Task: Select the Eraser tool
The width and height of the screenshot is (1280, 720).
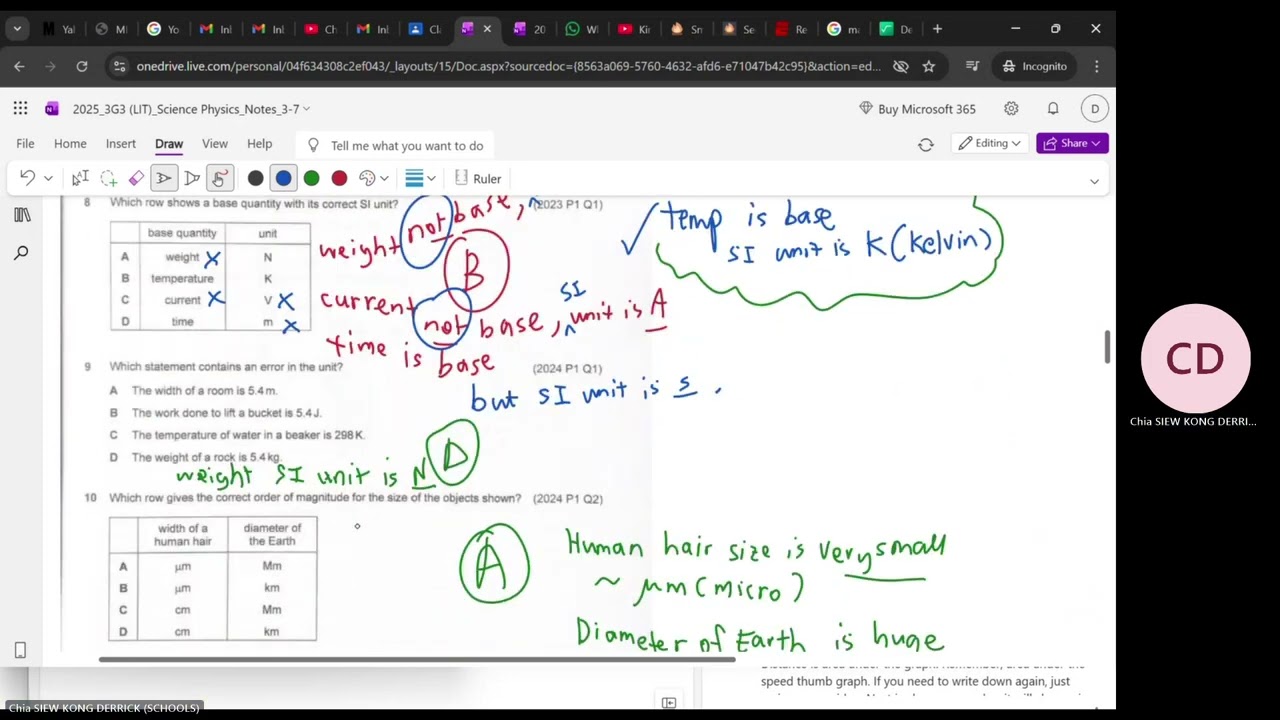Action: 136,178
